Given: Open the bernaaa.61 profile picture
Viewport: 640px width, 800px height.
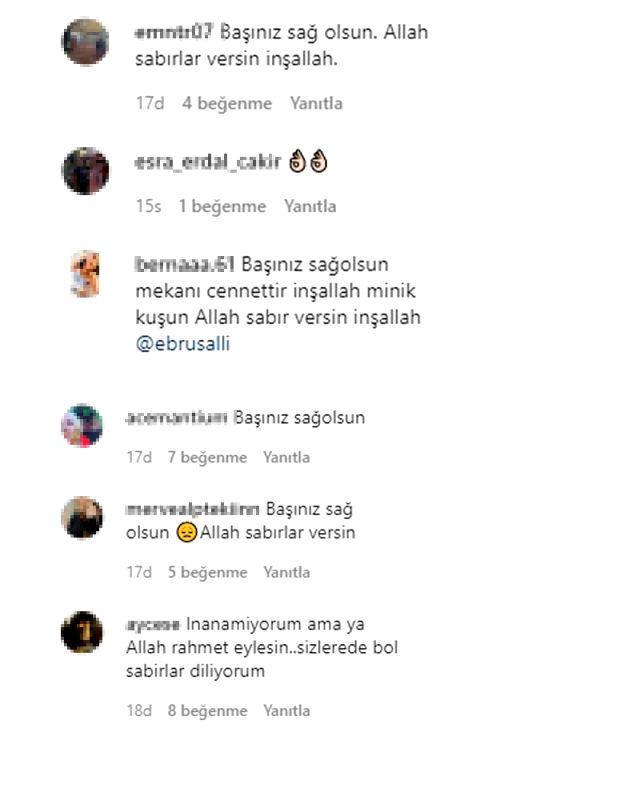Looking at the screenshot, I should click(85, 273).
